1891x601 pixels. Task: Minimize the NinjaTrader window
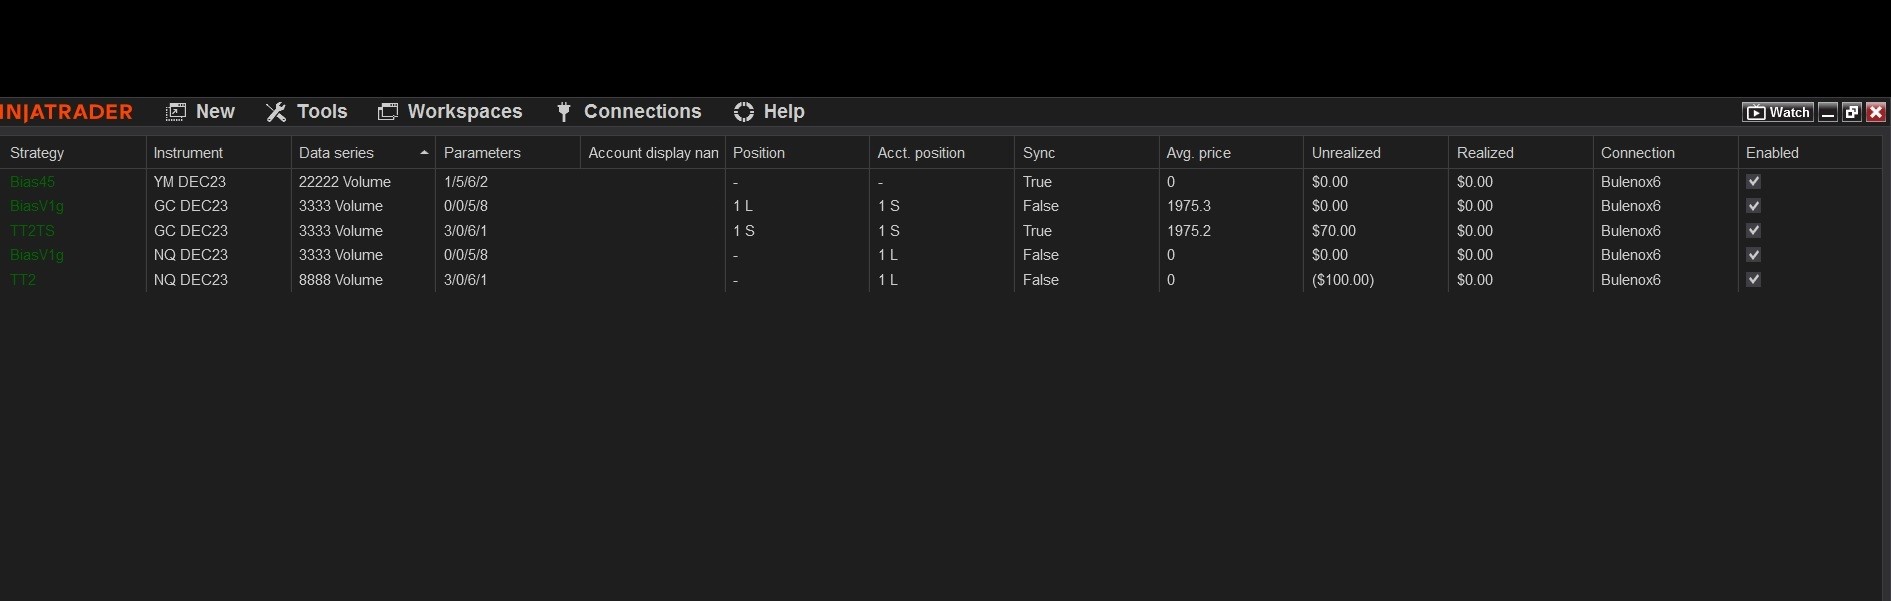[x=1828, y=112]
